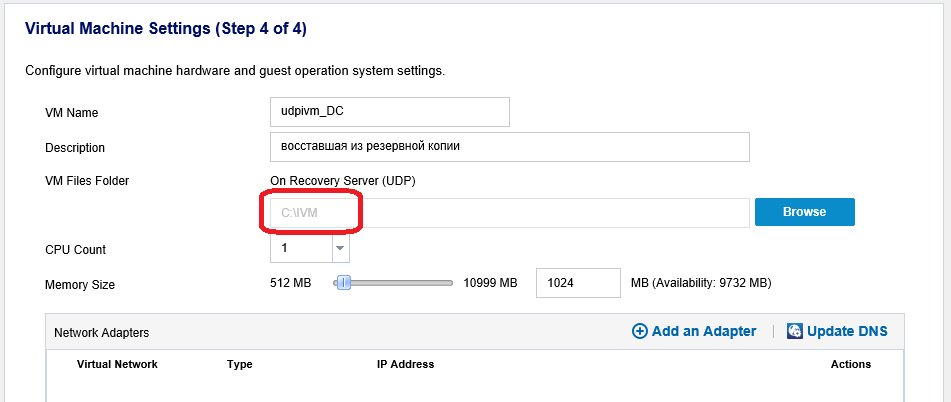Click the 512 MB minimum label

[x=291, y=283]
